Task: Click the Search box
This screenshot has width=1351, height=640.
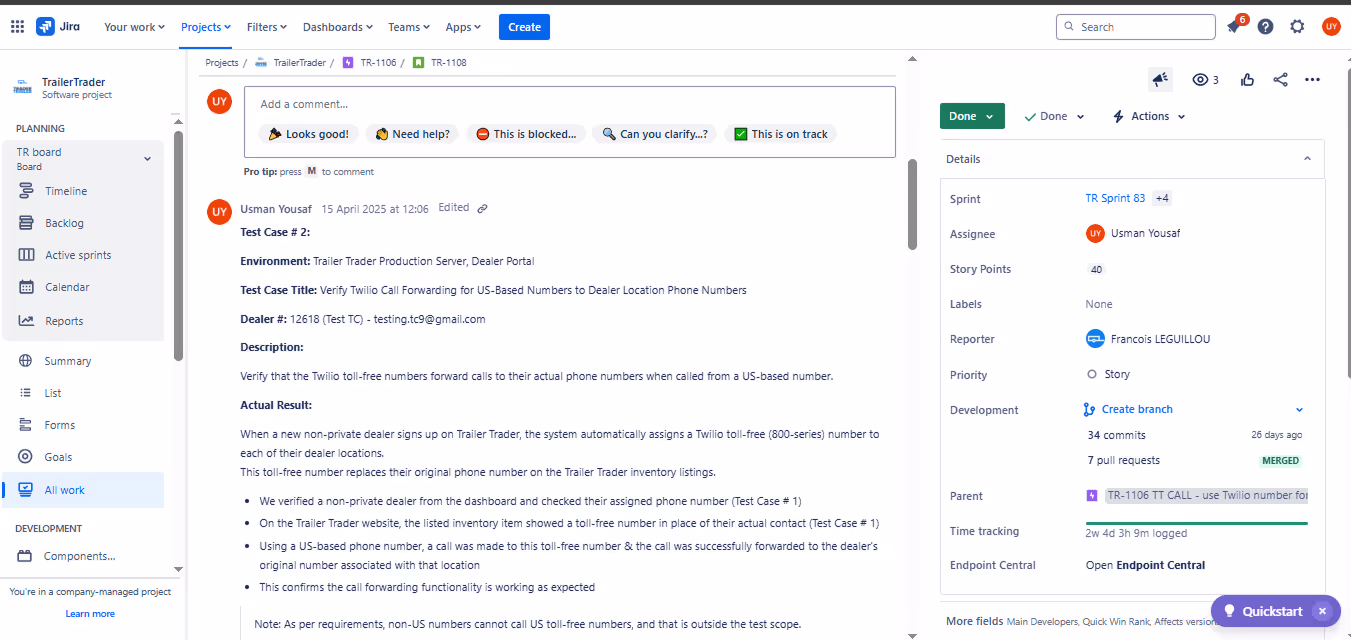Action: coord(1135,27)
